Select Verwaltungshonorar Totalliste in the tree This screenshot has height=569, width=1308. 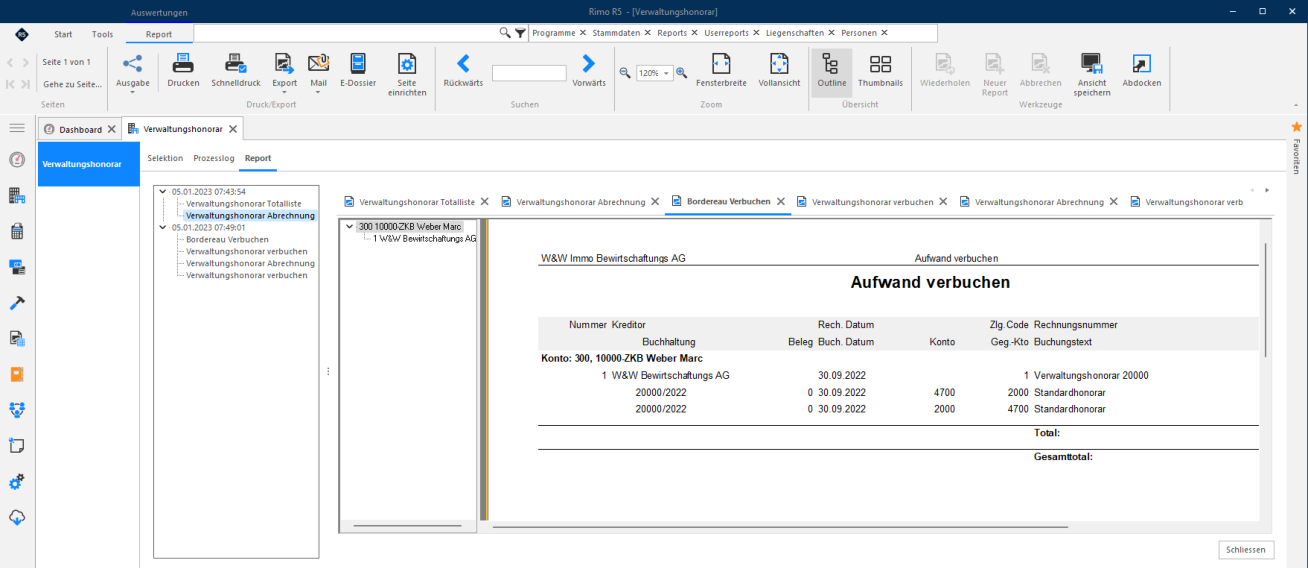[244, 203]
